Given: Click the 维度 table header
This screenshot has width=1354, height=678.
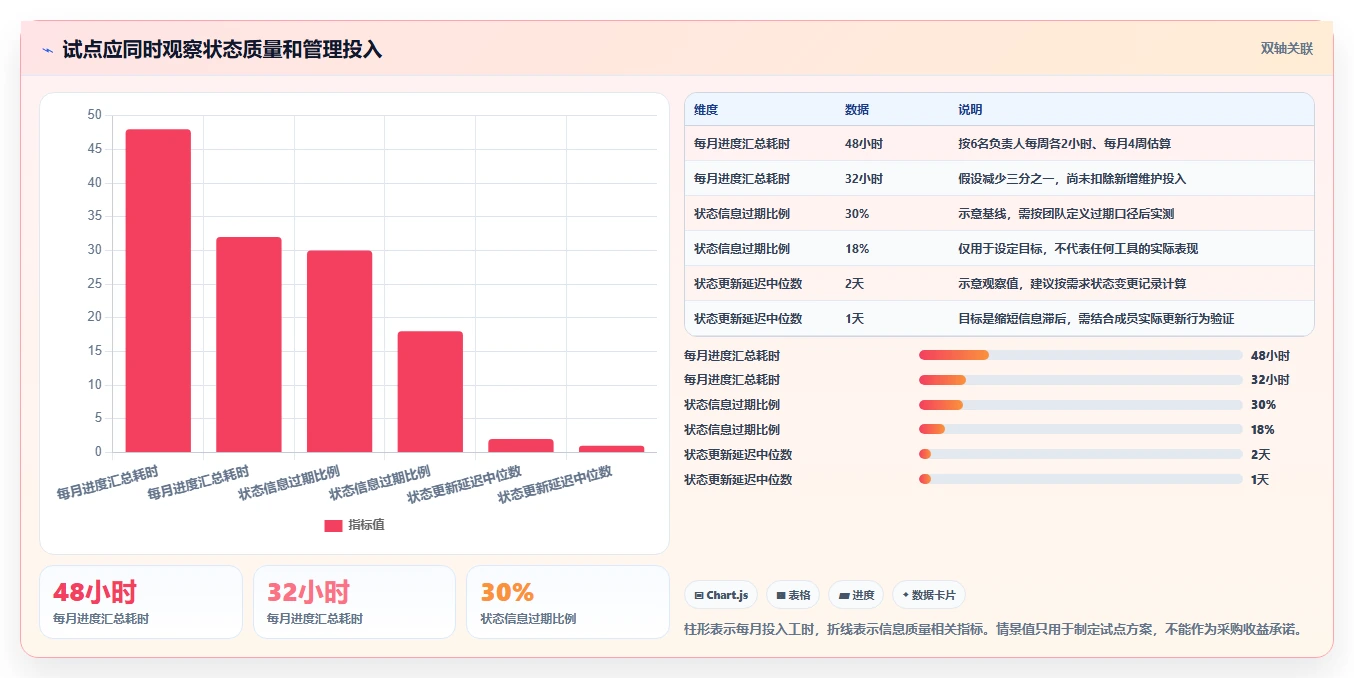Looking at the screenshot, I should [x=706, y=109].
